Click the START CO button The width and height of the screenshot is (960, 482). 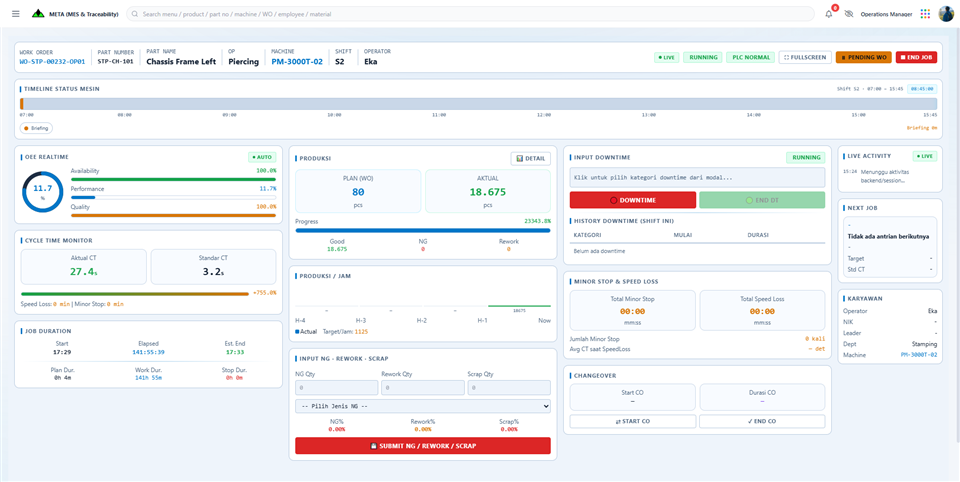(x=633, y=421)
